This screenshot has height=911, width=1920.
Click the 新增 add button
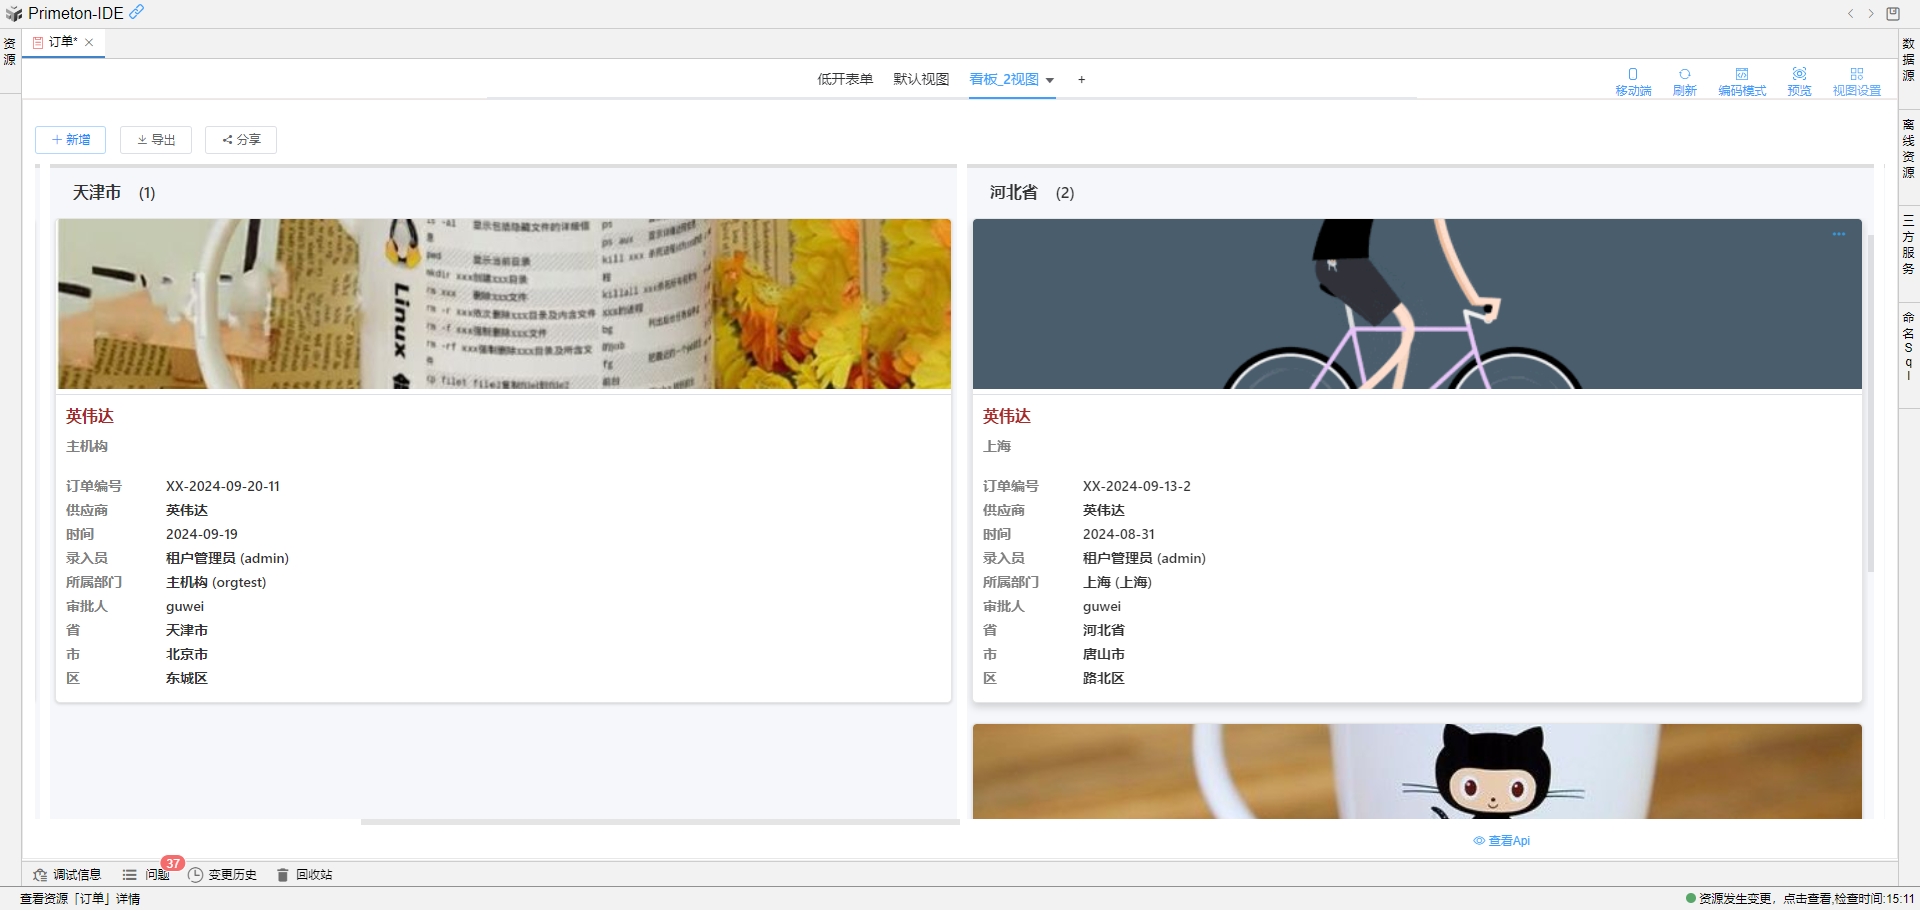(70, 140)
